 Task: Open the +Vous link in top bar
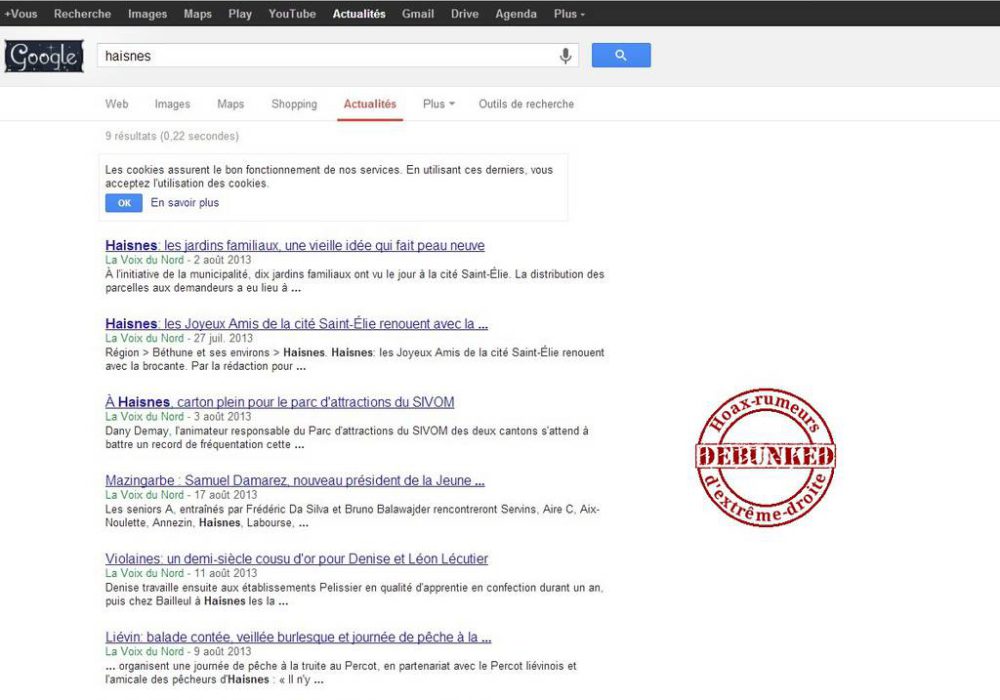tap(20, 13)
